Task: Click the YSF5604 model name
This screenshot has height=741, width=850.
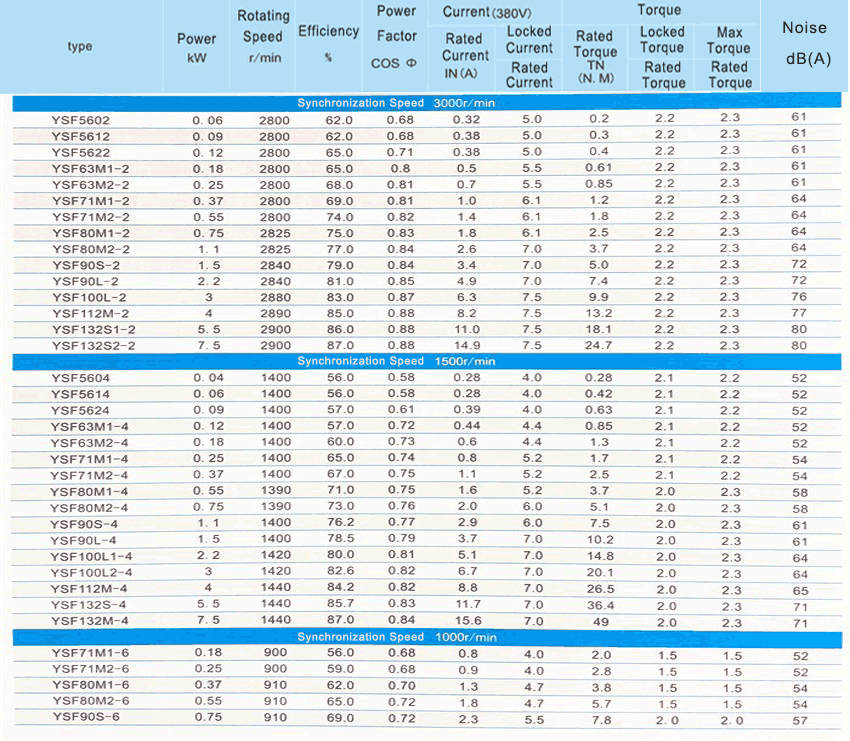Action: (x=81, y=378)
